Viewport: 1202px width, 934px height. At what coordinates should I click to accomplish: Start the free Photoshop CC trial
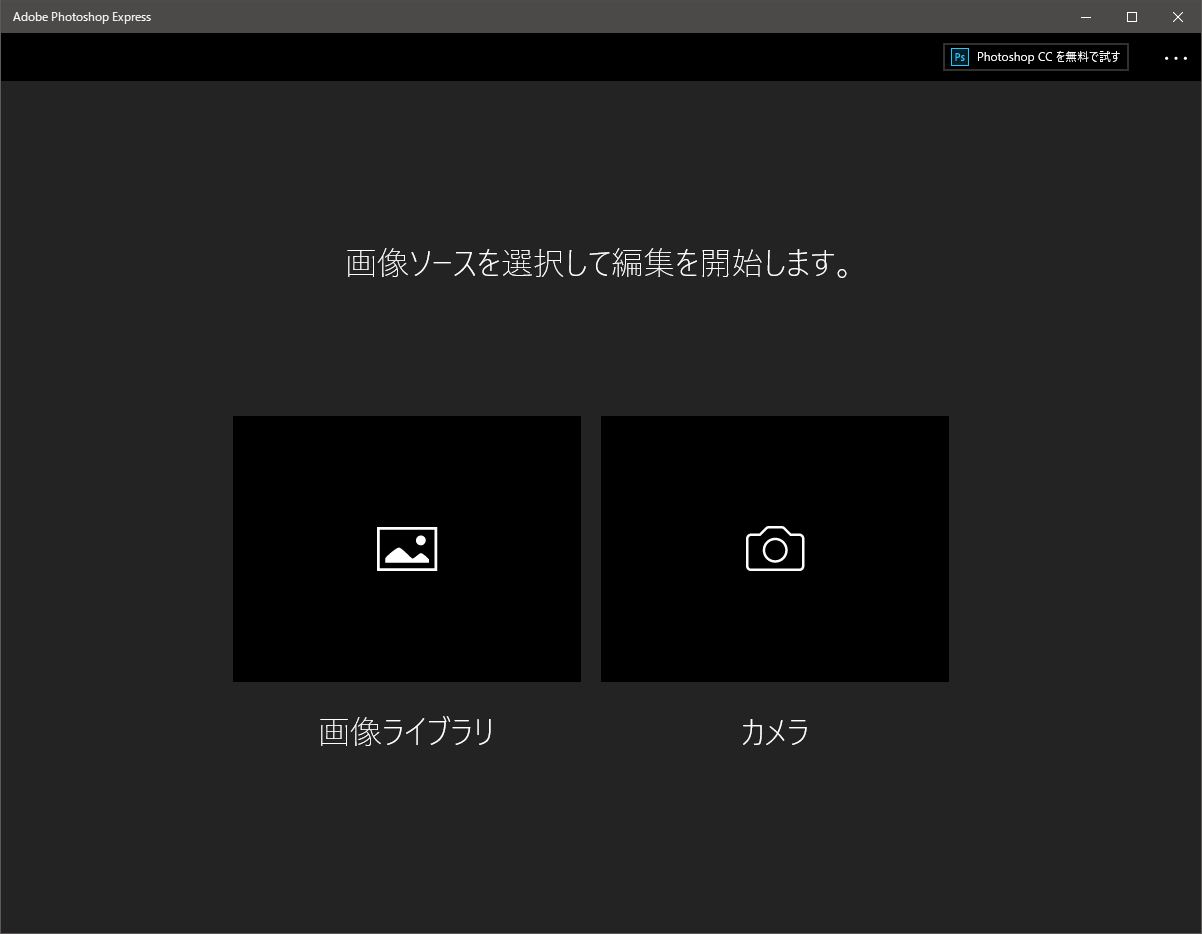1035,57
